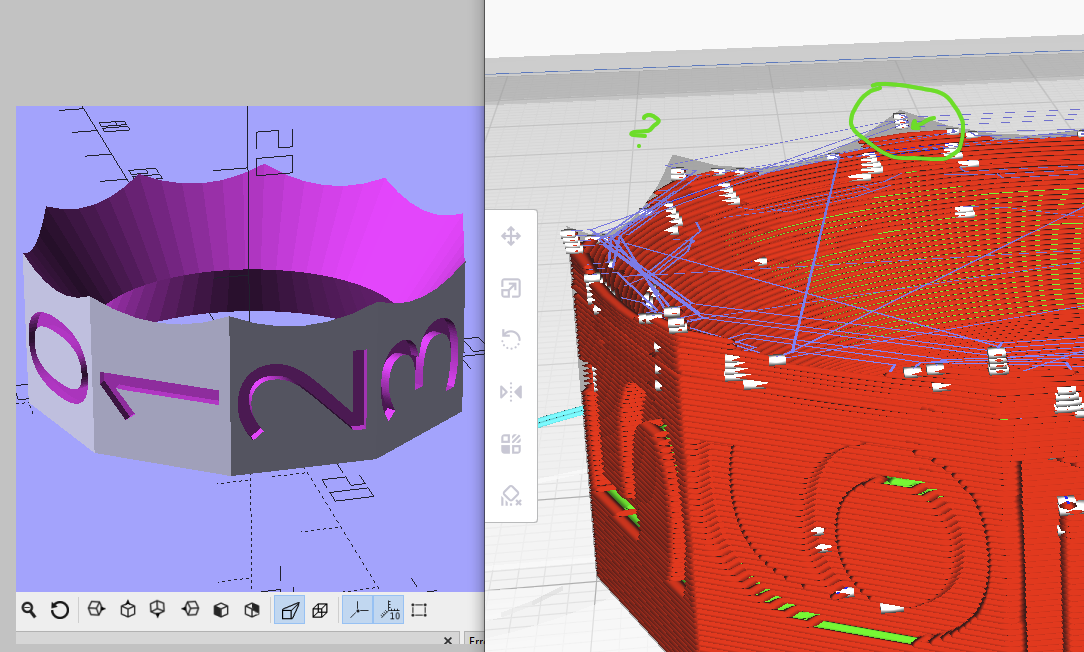
Task: Switch OpenSCAD to Left view cube
Action: click(190, 609)
